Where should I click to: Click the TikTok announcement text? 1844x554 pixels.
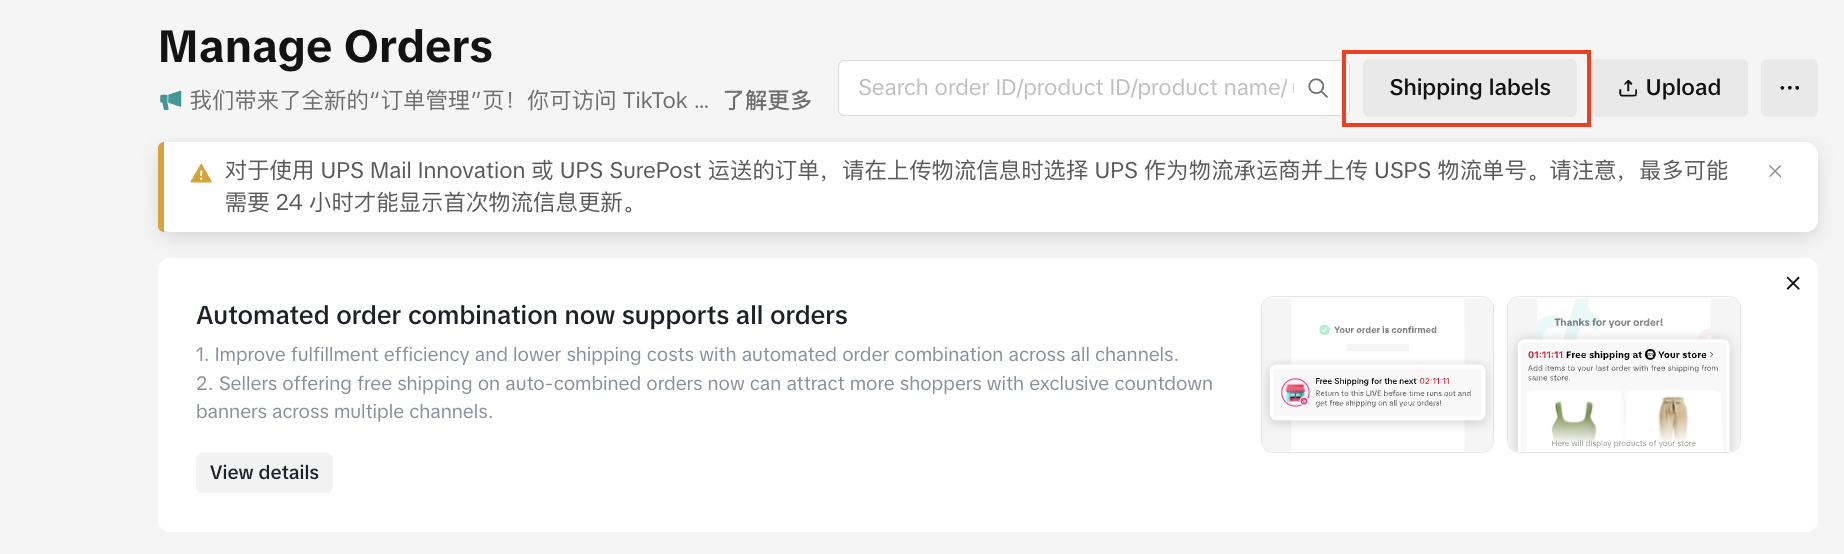click(448, 100)
